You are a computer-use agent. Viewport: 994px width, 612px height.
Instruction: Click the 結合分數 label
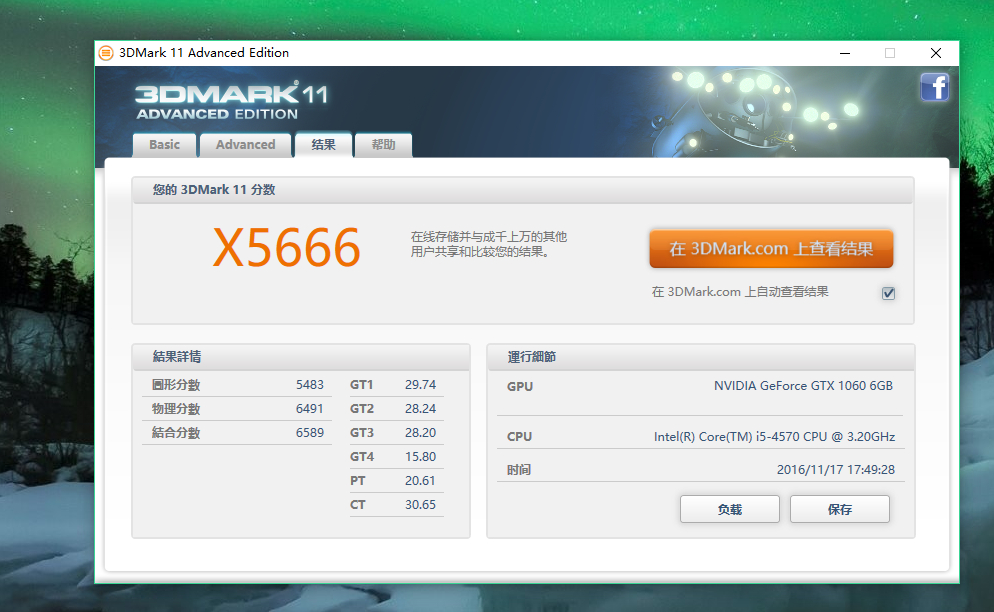click(x=176, y=433)
